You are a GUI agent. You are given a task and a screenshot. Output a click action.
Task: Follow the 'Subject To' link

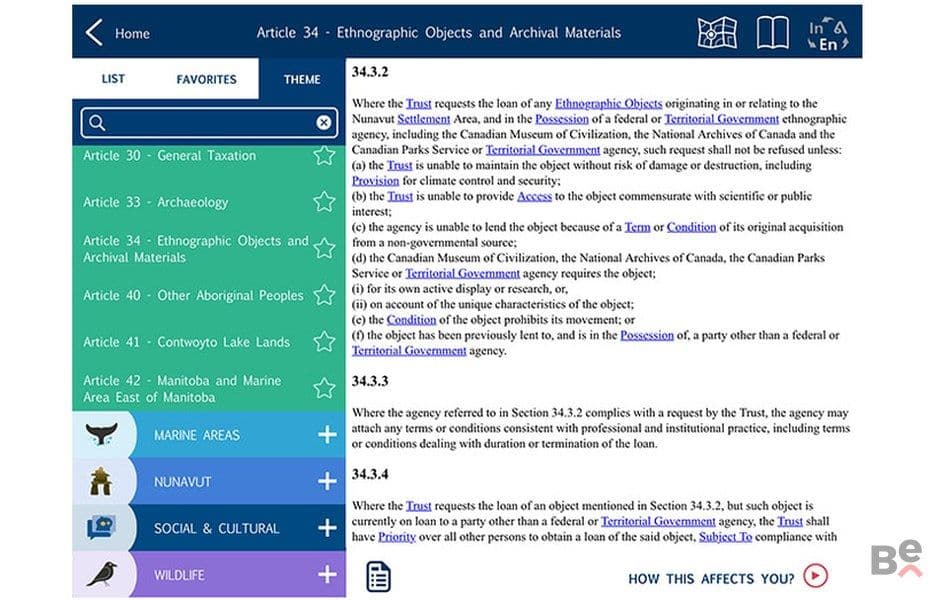[x=725, y=537]
